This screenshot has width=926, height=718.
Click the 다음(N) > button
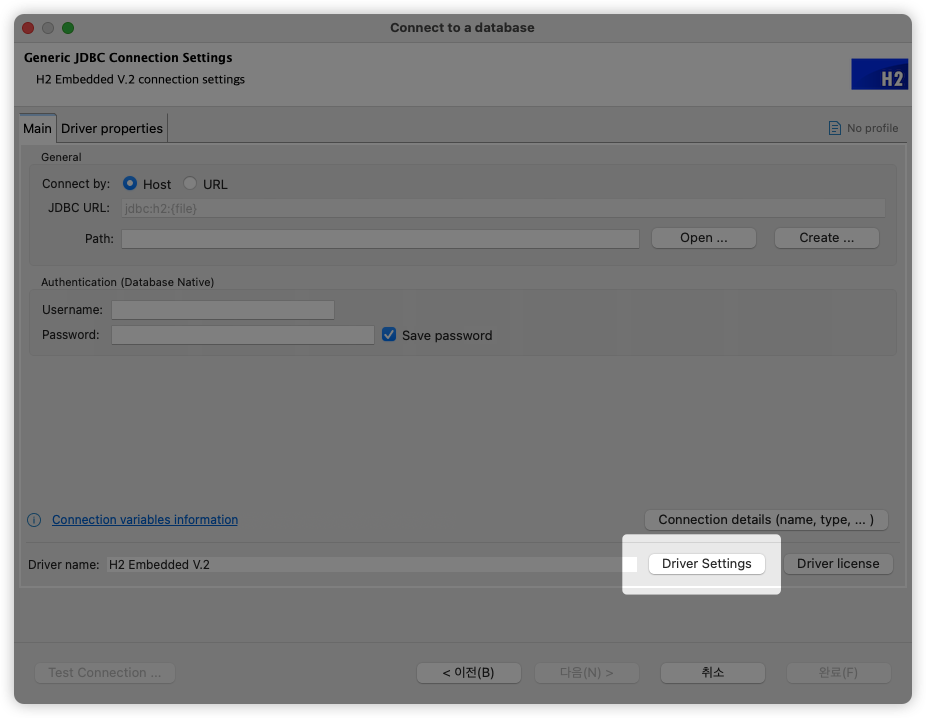coord(586,673)
